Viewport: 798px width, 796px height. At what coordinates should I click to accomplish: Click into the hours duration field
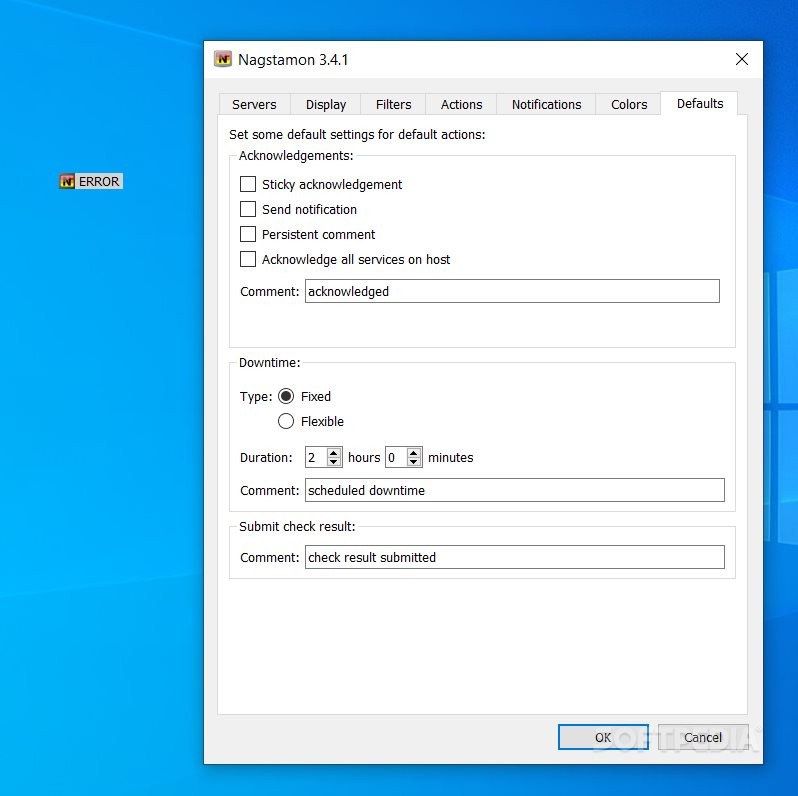click(316, 457)
